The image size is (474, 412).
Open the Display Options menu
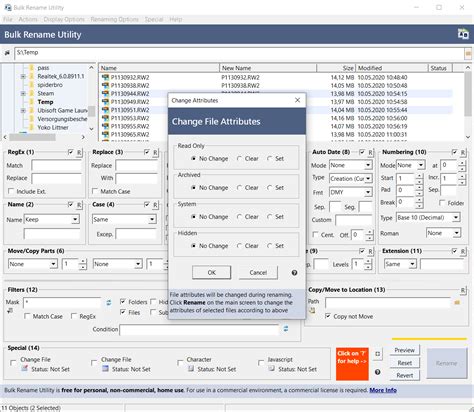click(x=64, y=19)
